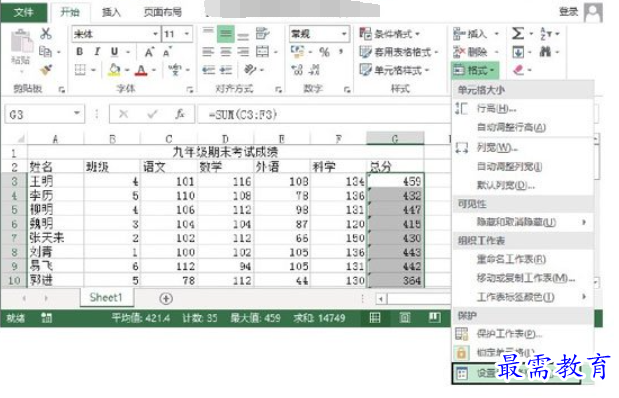Switch to the Page Layout tab
Viewport: 619px width, 398px height.
(x=163, y=12)
